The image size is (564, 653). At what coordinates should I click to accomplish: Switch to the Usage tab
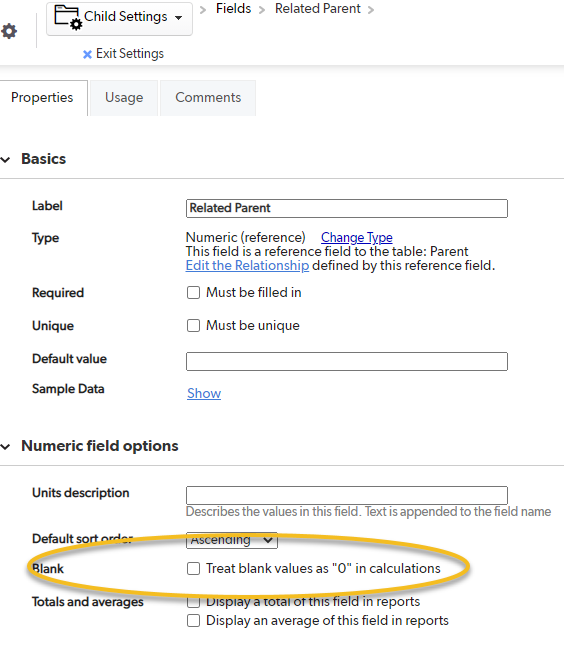pos(124,97)
